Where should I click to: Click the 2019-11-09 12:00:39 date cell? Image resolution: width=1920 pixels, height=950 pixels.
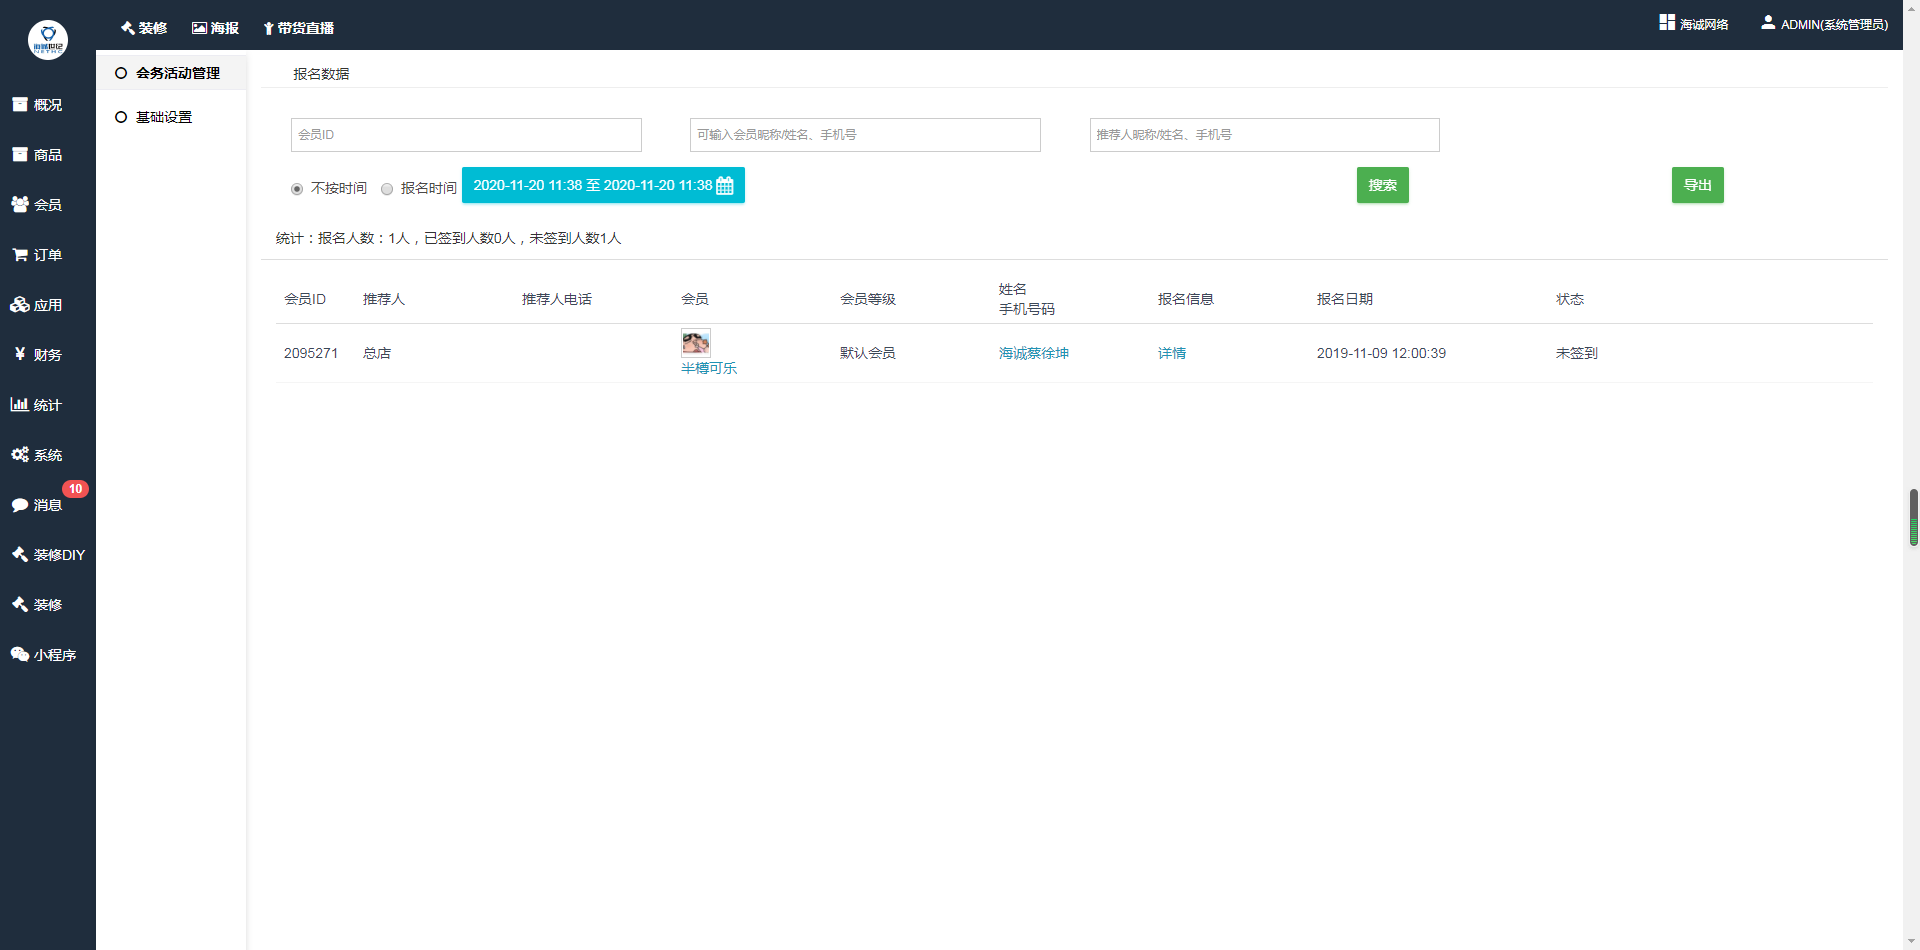1381,353
